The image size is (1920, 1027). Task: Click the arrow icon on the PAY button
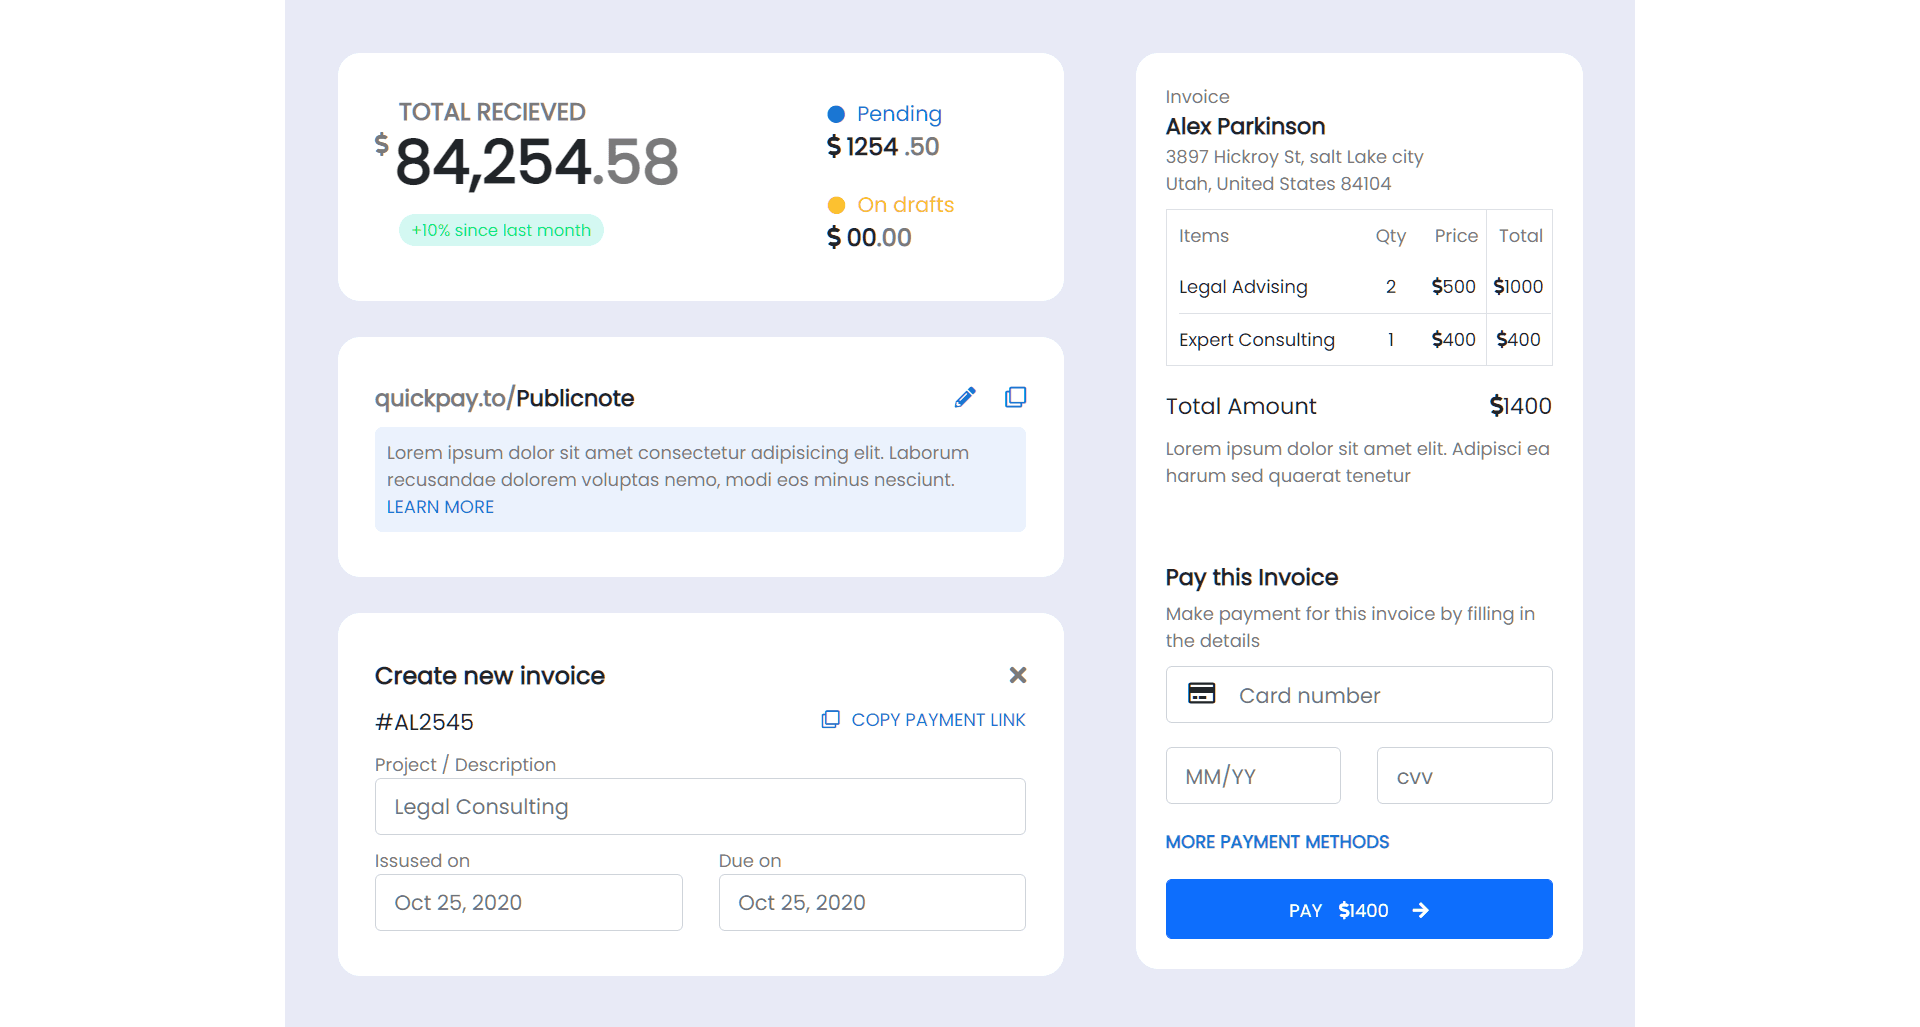click(x=1421, y=910)
